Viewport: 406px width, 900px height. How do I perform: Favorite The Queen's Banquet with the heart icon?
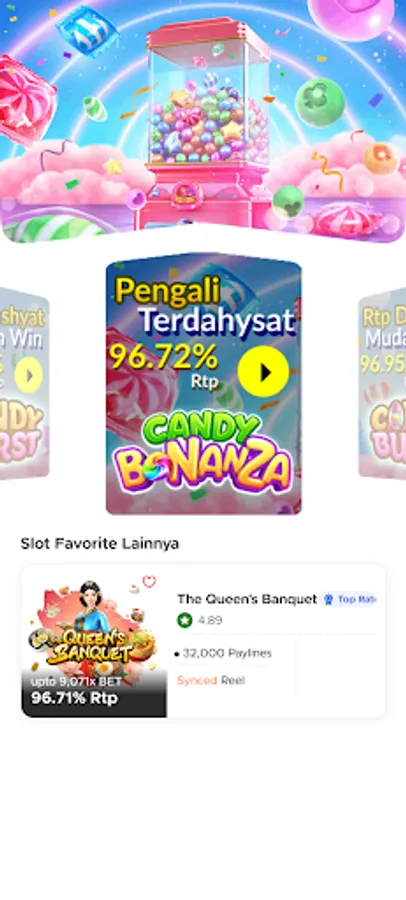(149, 581)
